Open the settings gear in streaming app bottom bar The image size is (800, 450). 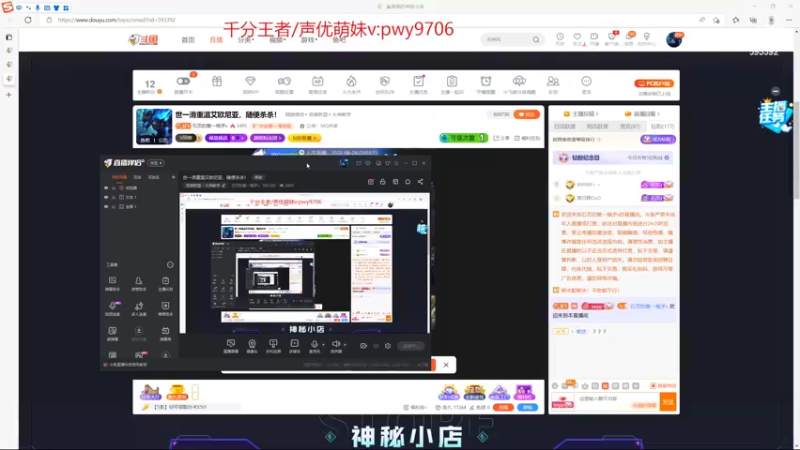[x=388, y=346]
